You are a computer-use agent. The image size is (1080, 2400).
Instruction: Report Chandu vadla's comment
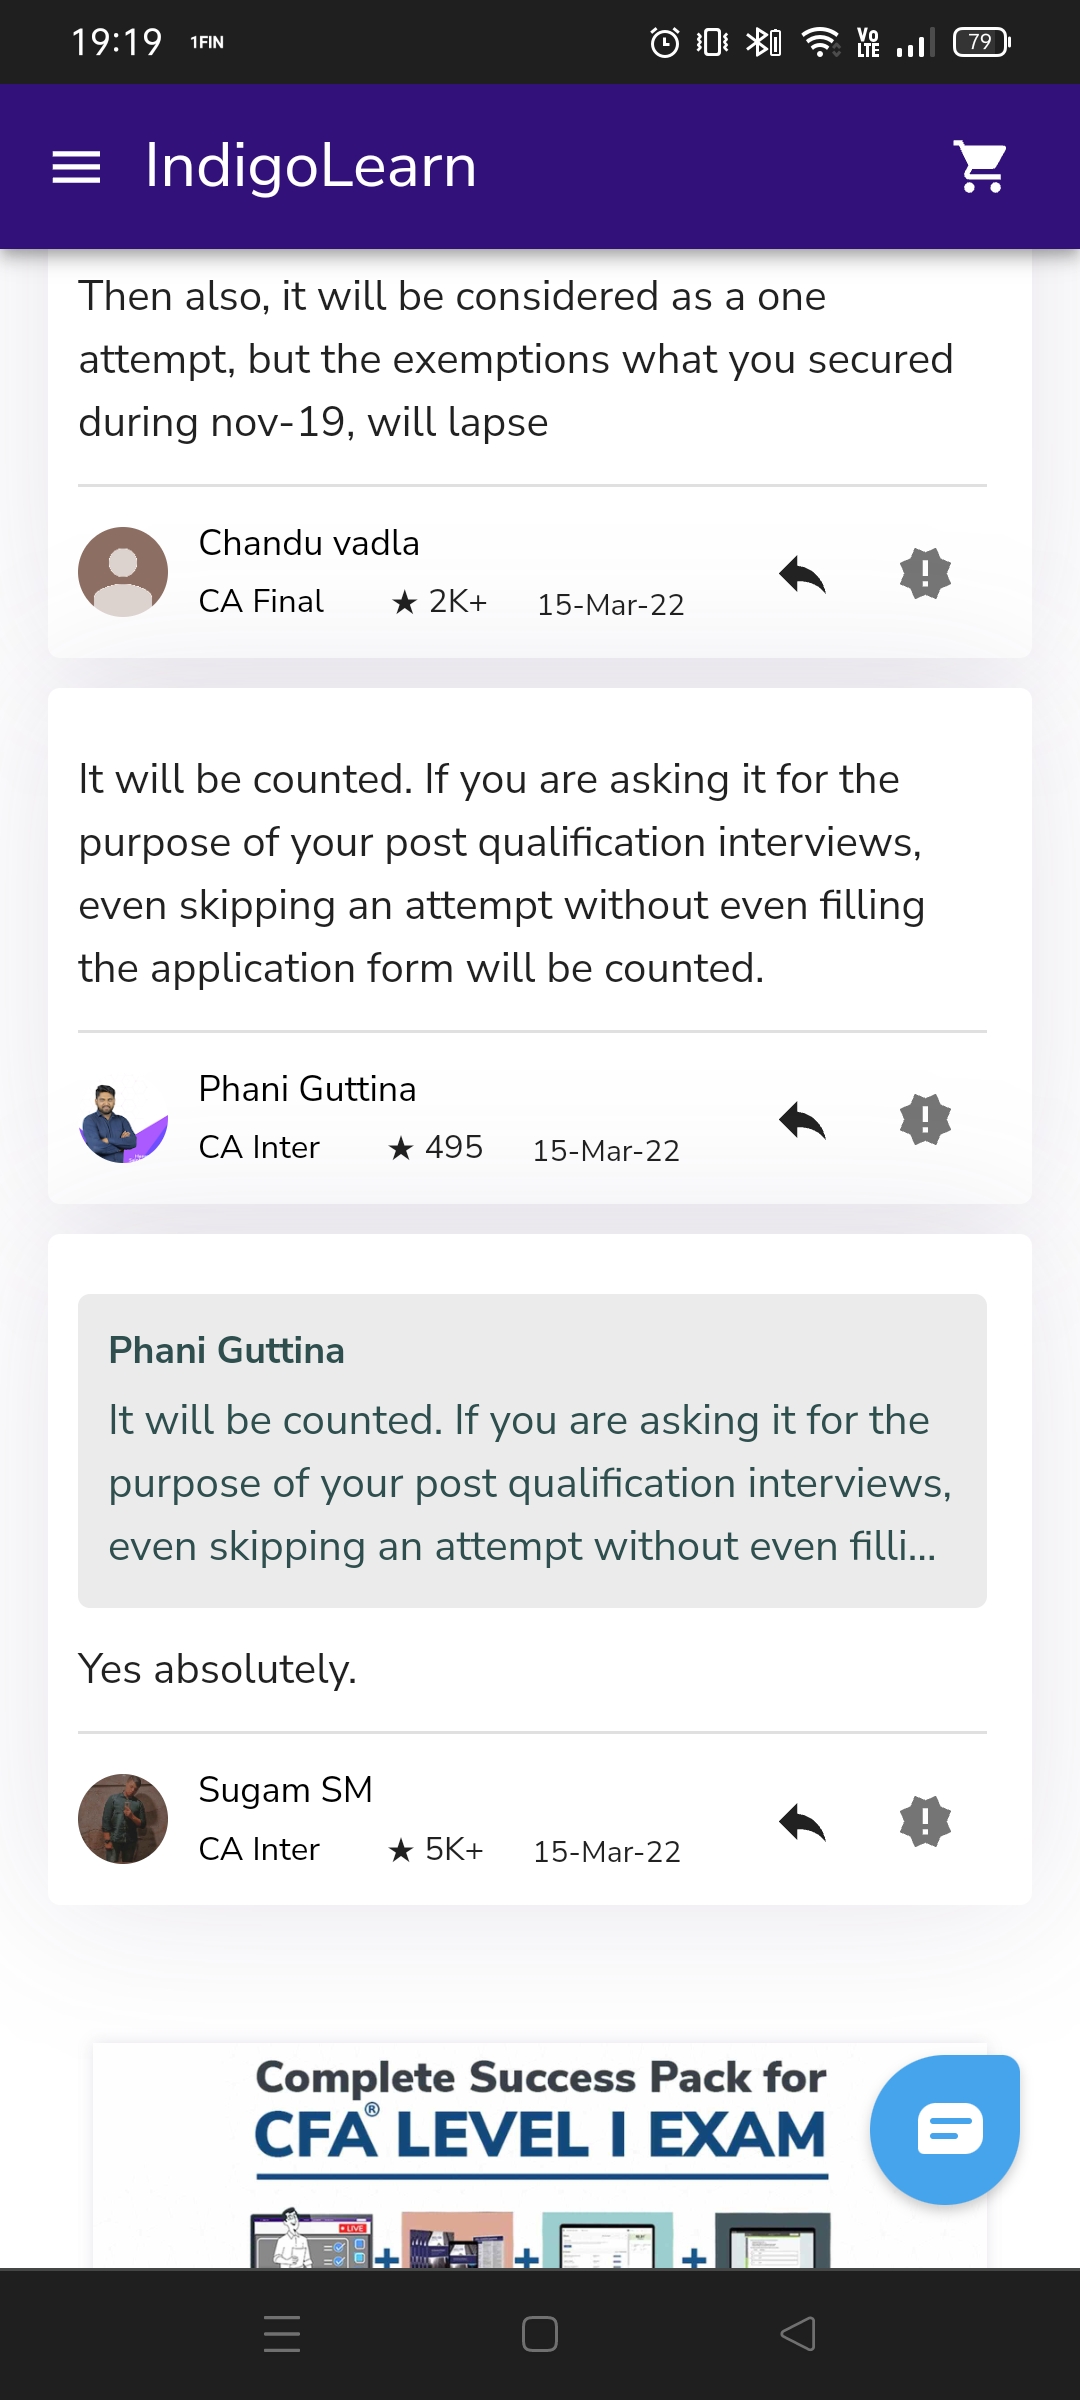tap(925, 574)
